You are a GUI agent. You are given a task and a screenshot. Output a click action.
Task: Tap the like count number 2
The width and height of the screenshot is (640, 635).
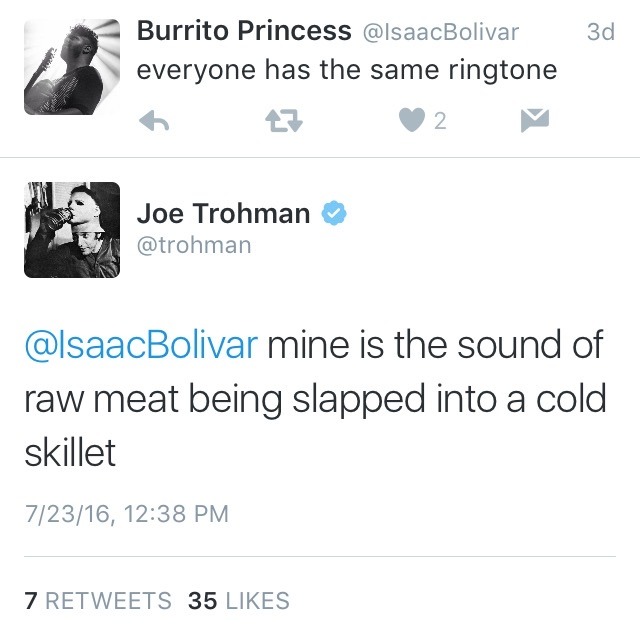click(440, 121)
